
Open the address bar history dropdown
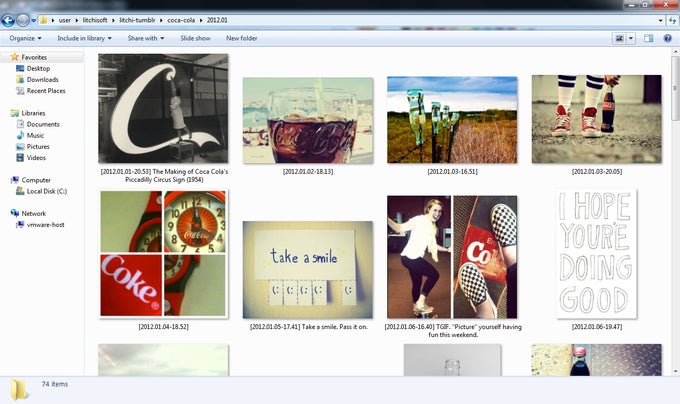[x=660, y=20]
